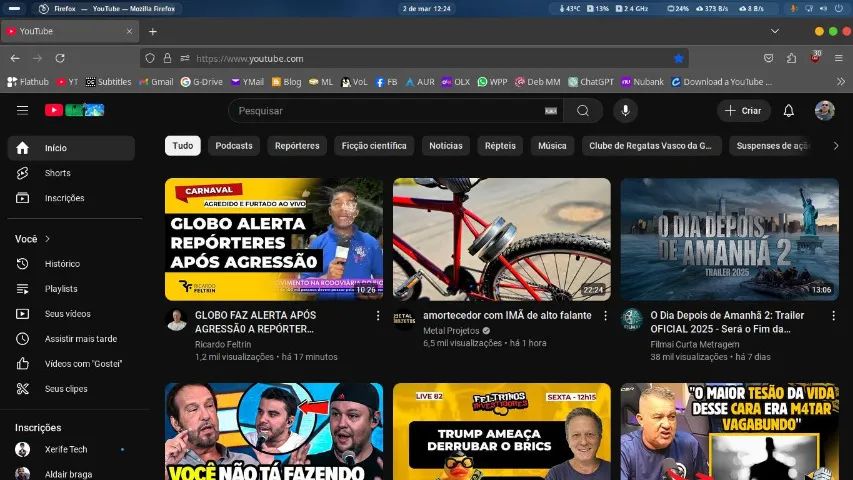
Task: Click the bookmark star in address bar
Action: click(678, 58)
